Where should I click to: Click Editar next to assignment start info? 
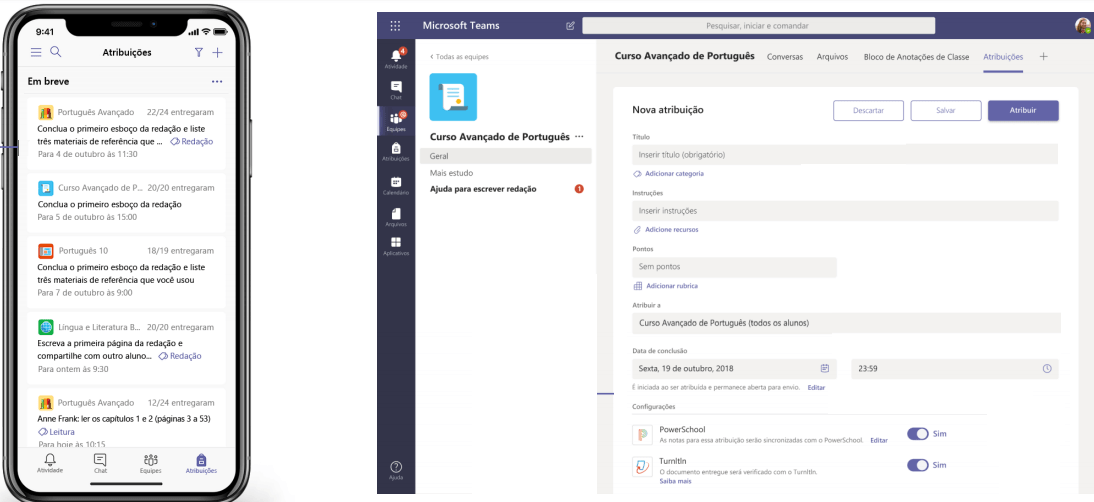[816, 387]
